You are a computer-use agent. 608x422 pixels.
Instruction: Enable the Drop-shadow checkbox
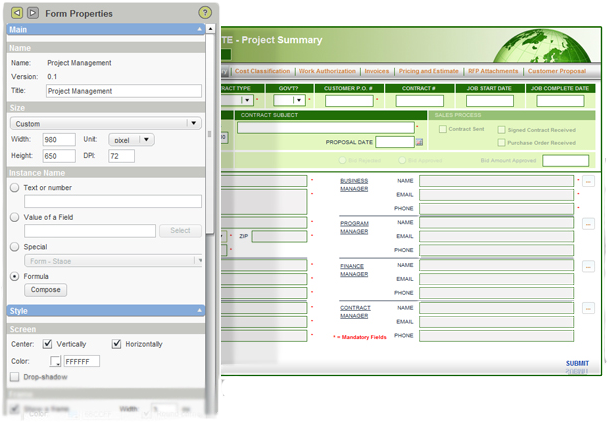pos(15,377)
